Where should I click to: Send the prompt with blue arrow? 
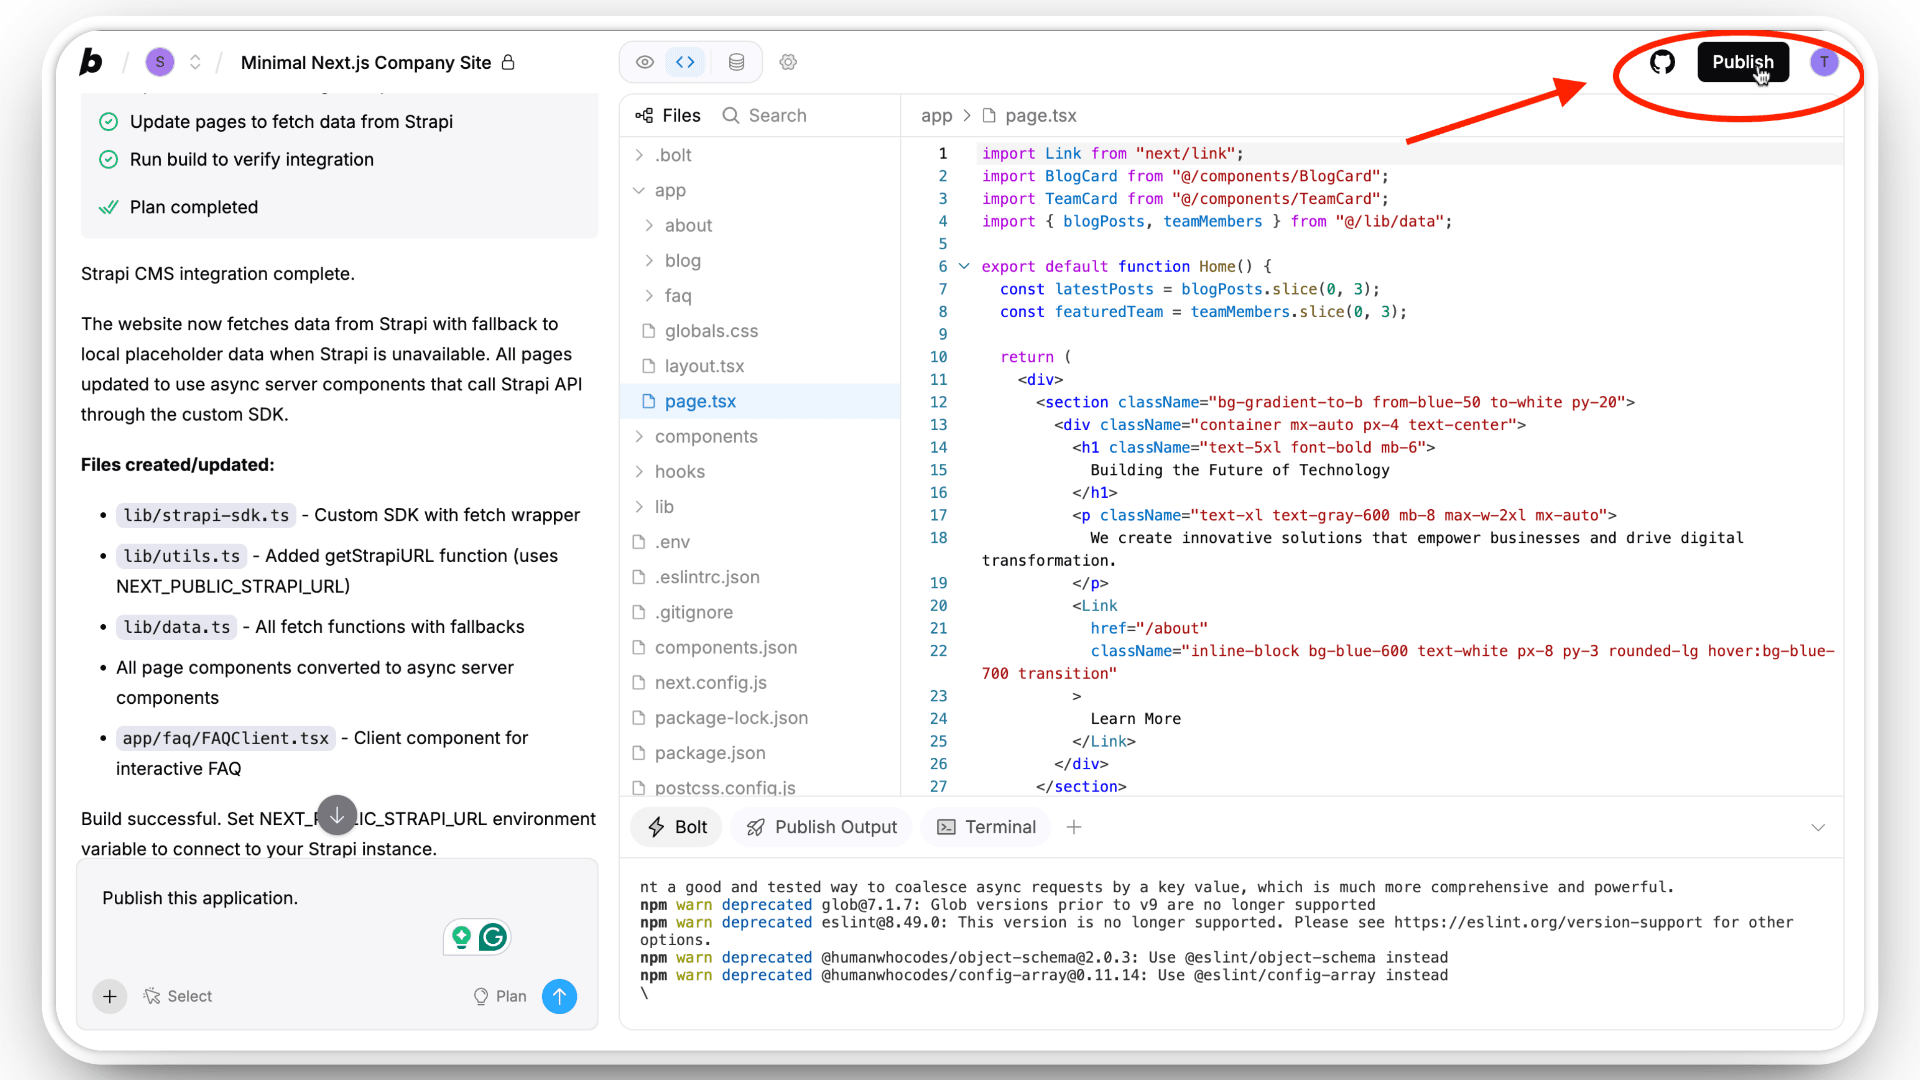[559, 996]
